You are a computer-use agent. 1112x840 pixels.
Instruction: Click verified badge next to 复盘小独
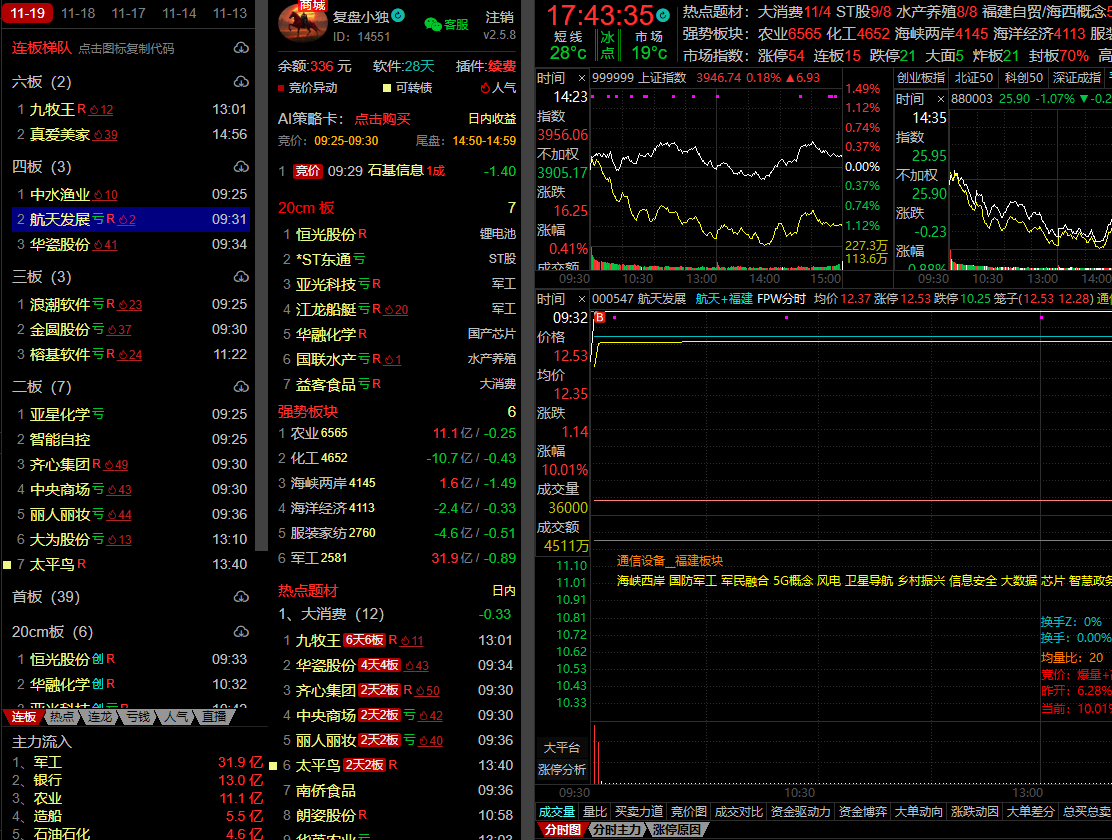tap(398, 16)
